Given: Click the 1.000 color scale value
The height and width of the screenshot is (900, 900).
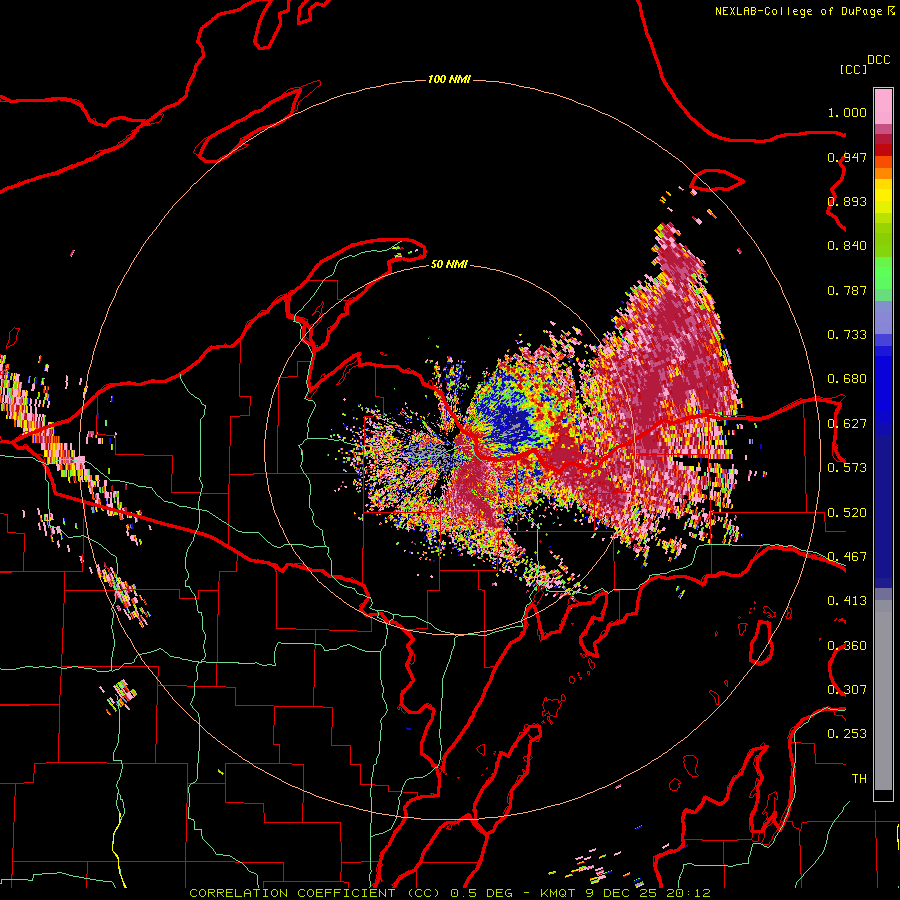Looking at the screenshot, I should click(847, 112).
